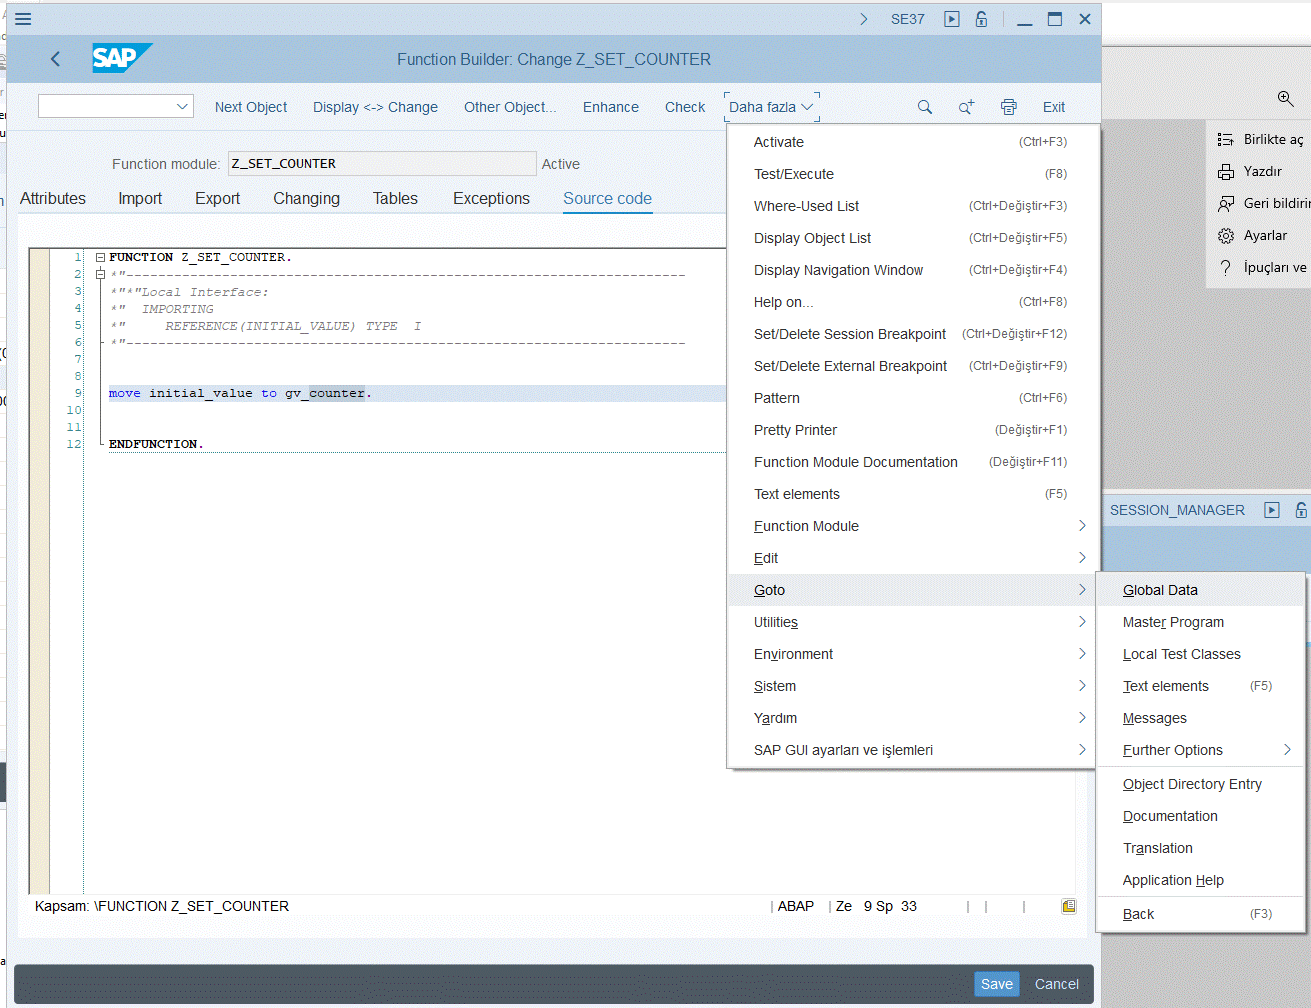Expand the title bar chevron before SE37
This screenshot has height=1008, width=1311.
tap(864, 19)
